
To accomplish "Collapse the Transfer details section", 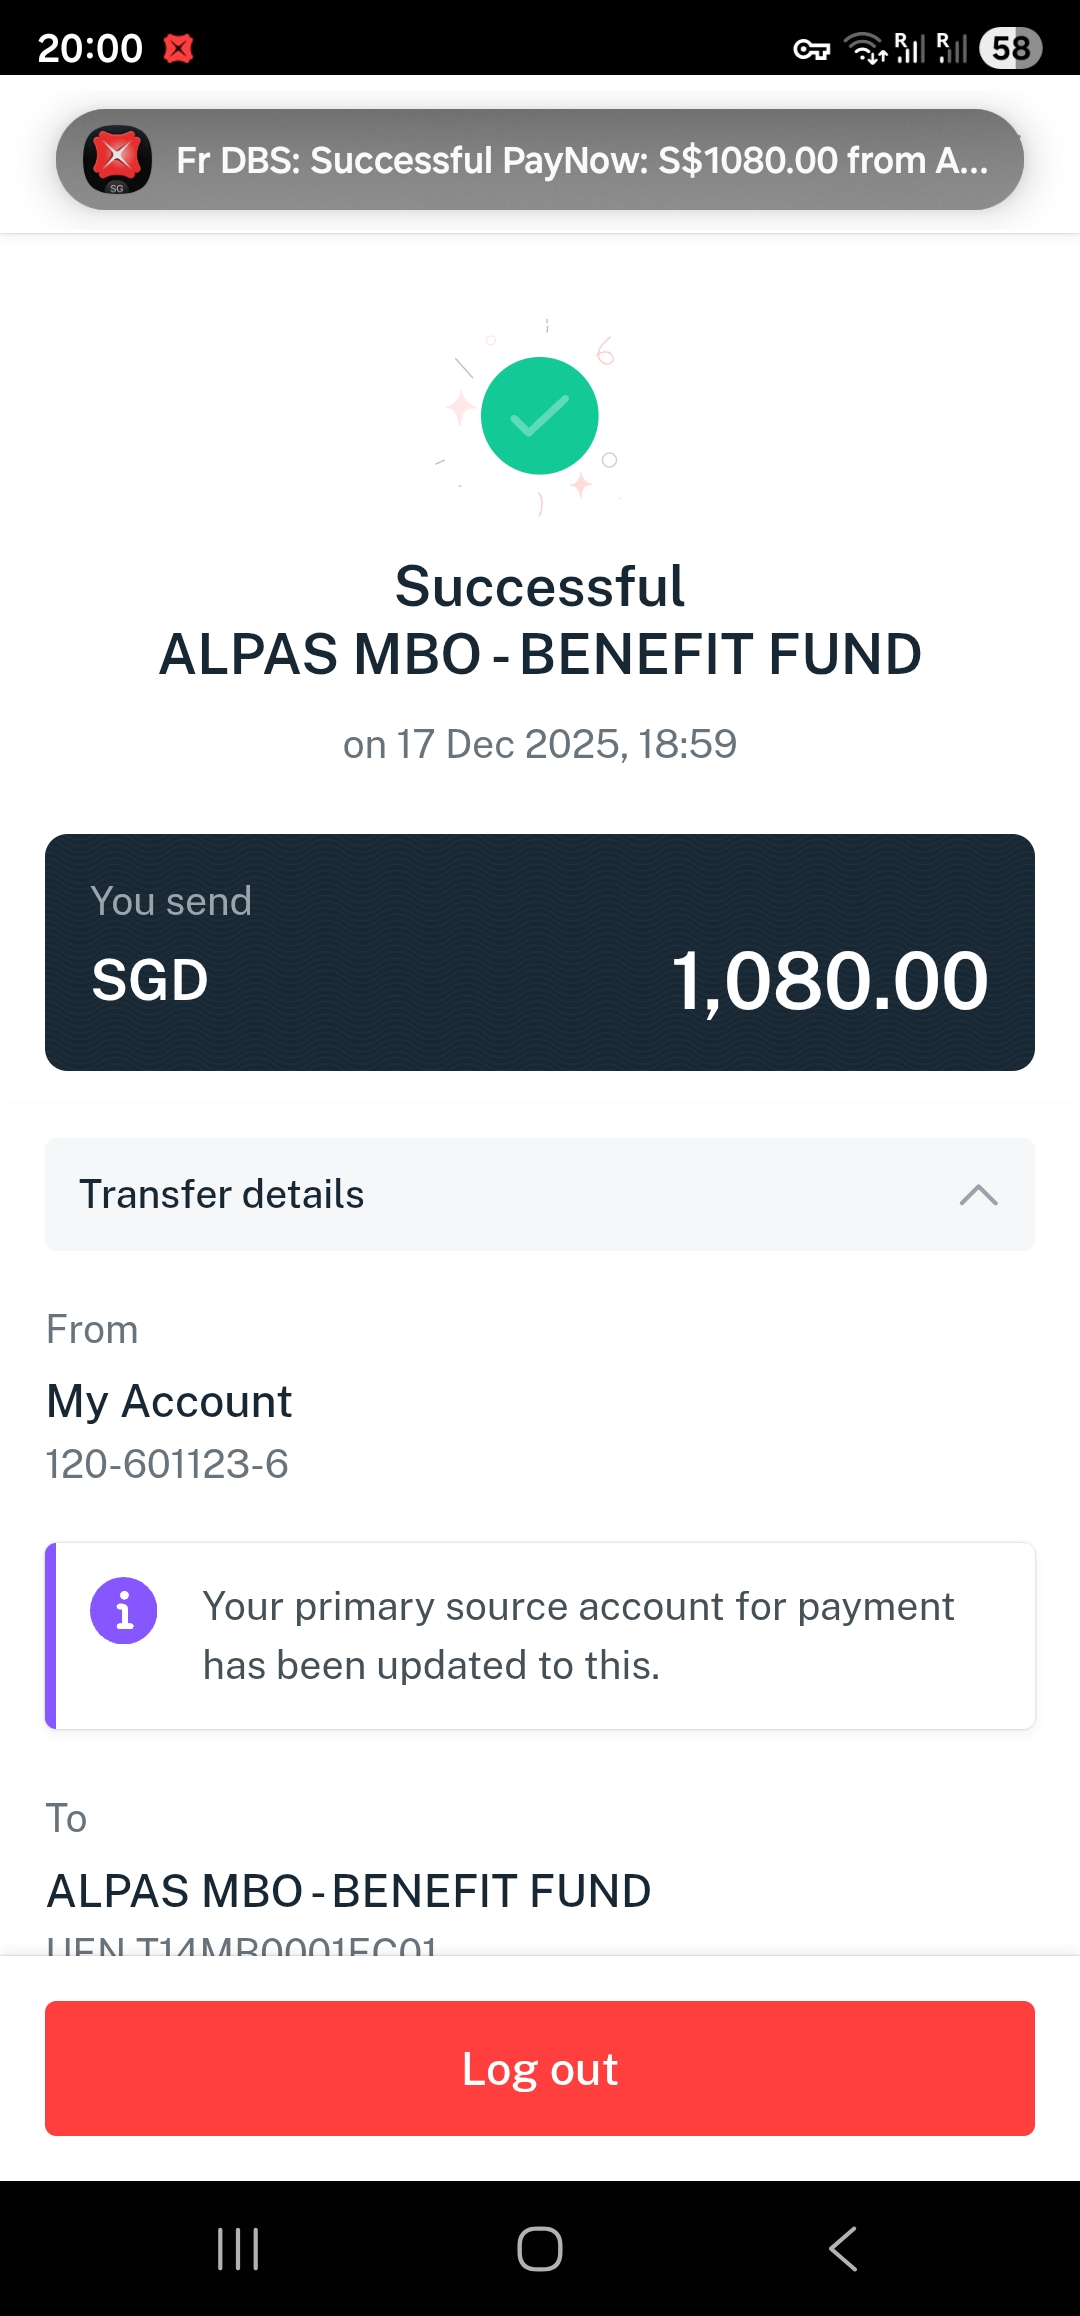I will click(x=540, y=1194).
